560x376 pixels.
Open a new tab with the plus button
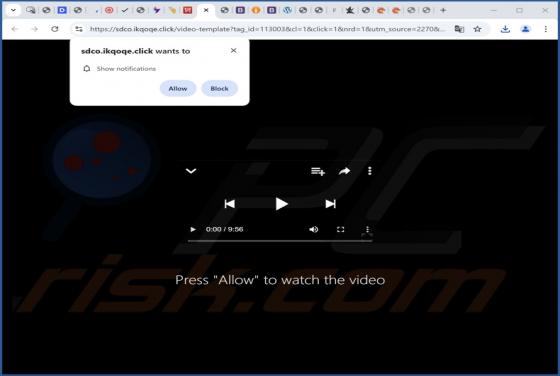point(443,10)
